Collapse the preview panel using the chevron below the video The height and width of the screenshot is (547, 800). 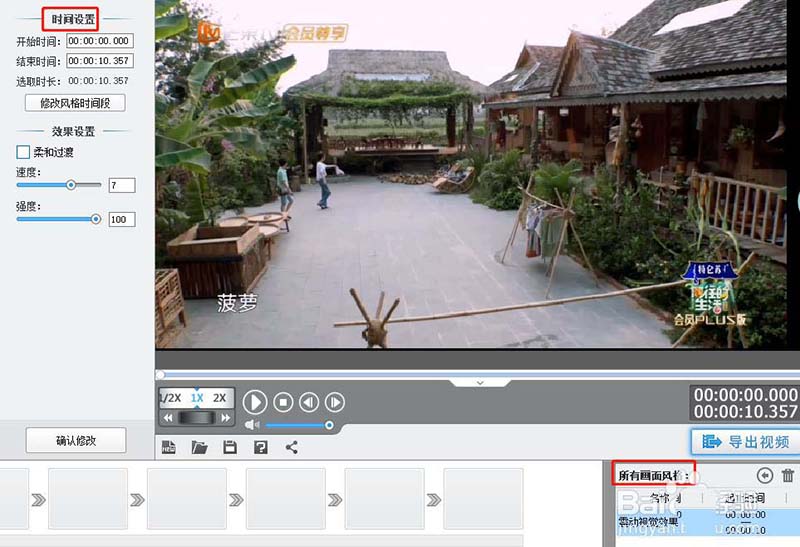(479, 382)
